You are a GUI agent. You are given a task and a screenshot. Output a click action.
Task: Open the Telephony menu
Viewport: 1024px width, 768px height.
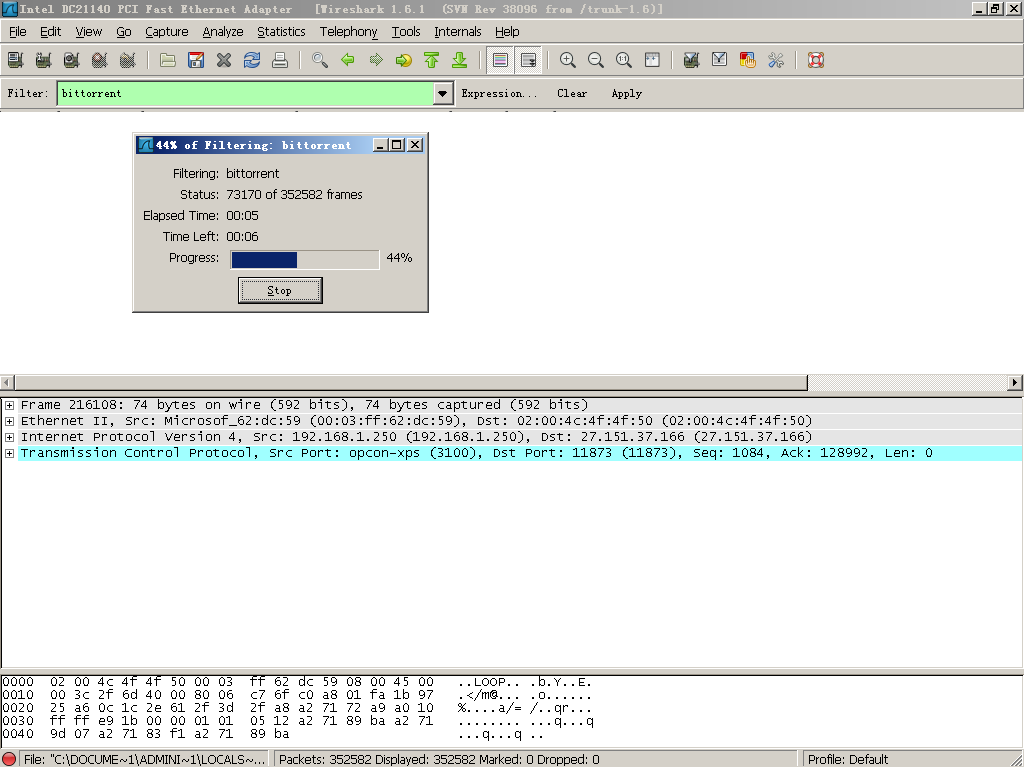tap(349, 31)
